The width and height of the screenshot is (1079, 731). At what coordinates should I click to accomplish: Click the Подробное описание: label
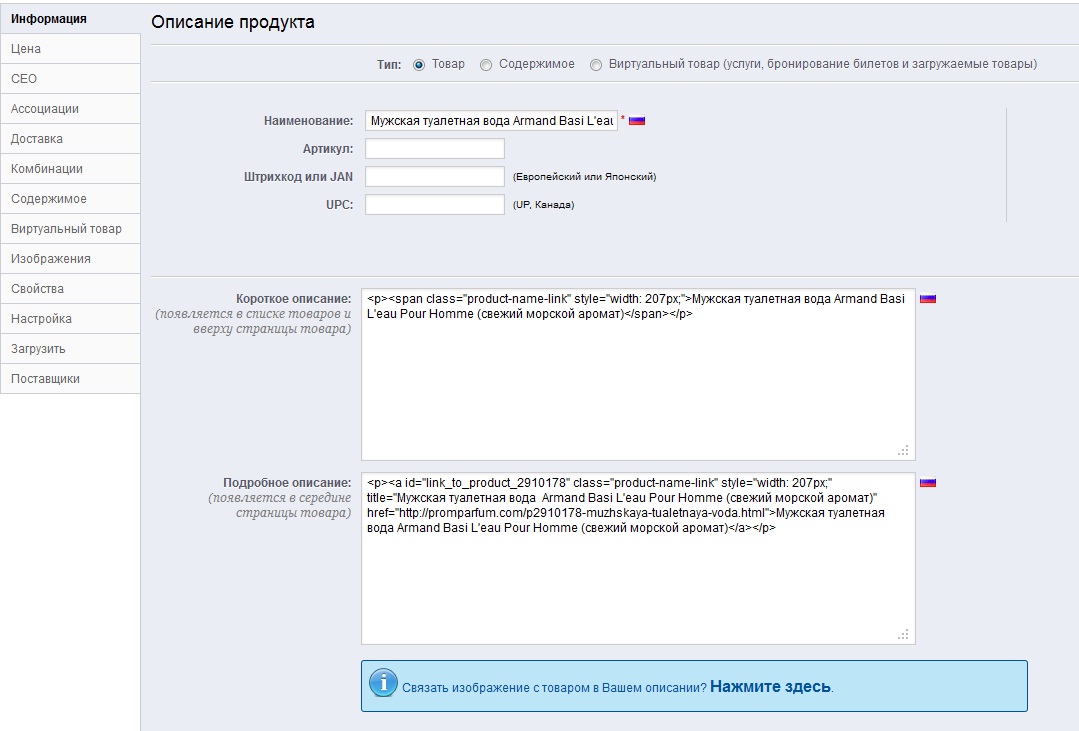[x=287, y=483]
